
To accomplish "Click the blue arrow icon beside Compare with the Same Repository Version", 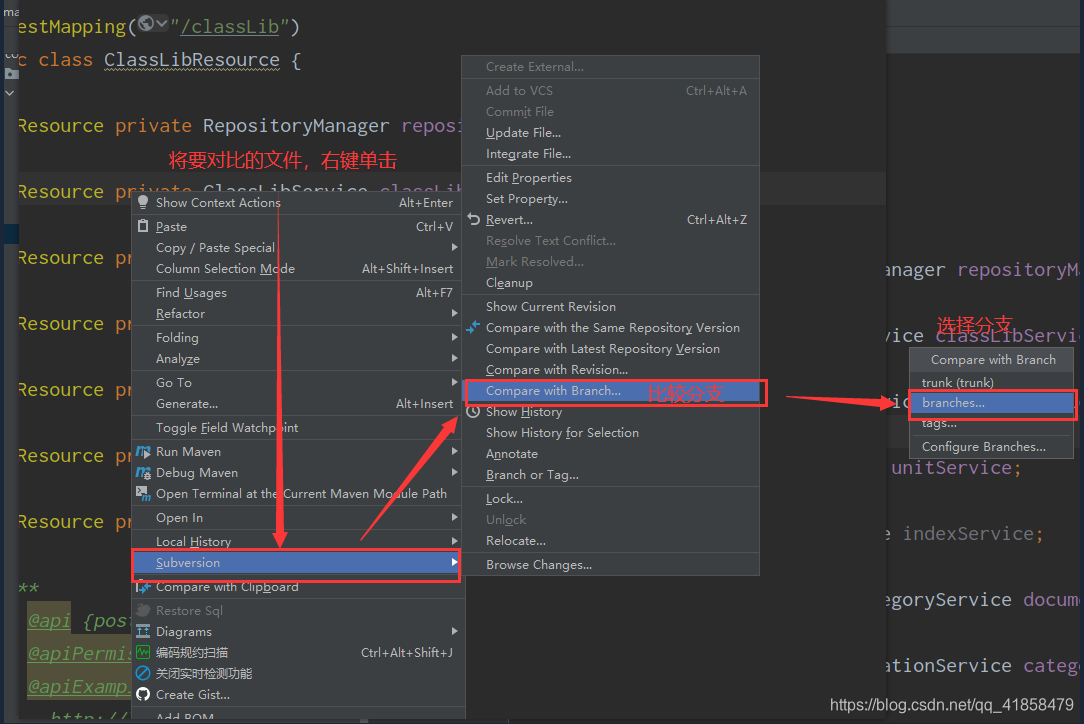I will [x=474, y=327].
